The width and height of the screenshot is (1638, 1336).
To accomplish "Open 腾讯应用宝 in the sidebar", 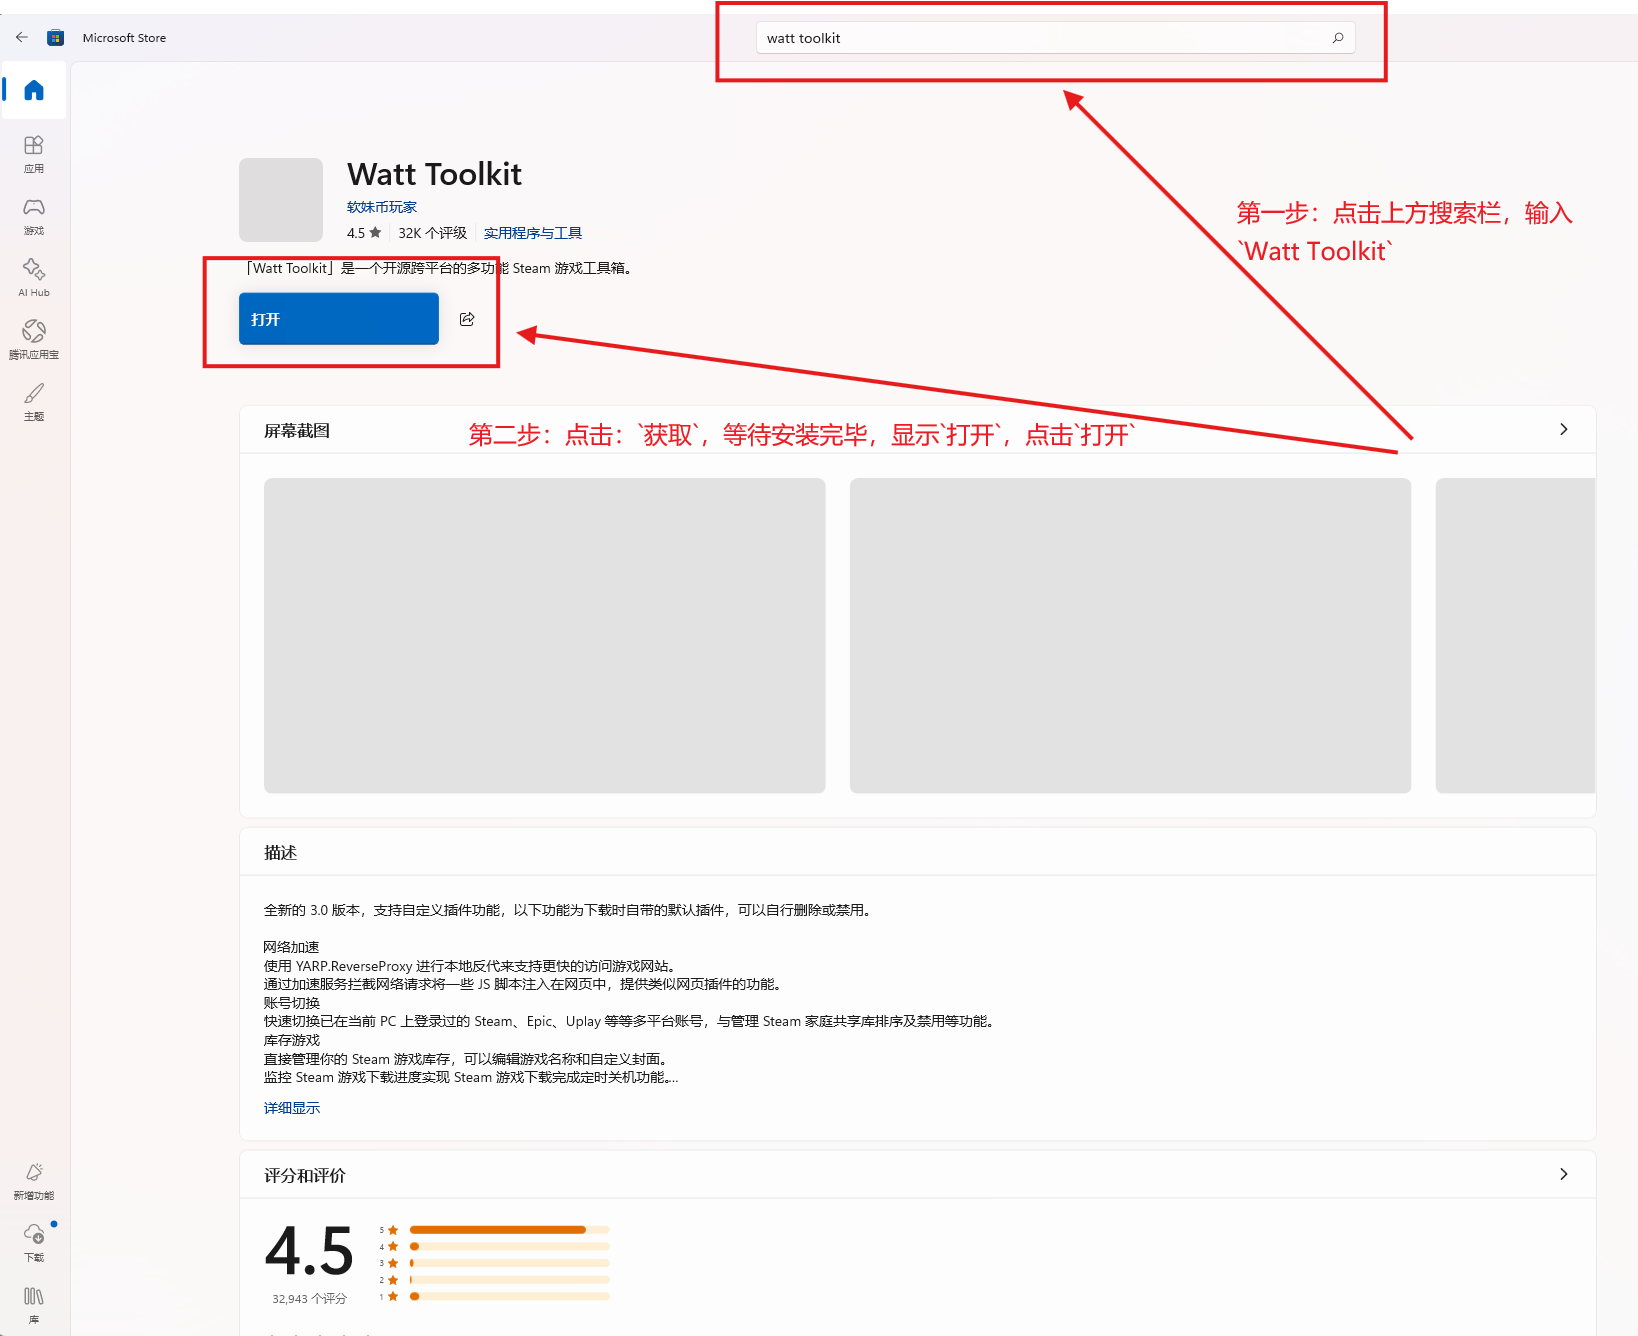I will (x=34, y=339).
